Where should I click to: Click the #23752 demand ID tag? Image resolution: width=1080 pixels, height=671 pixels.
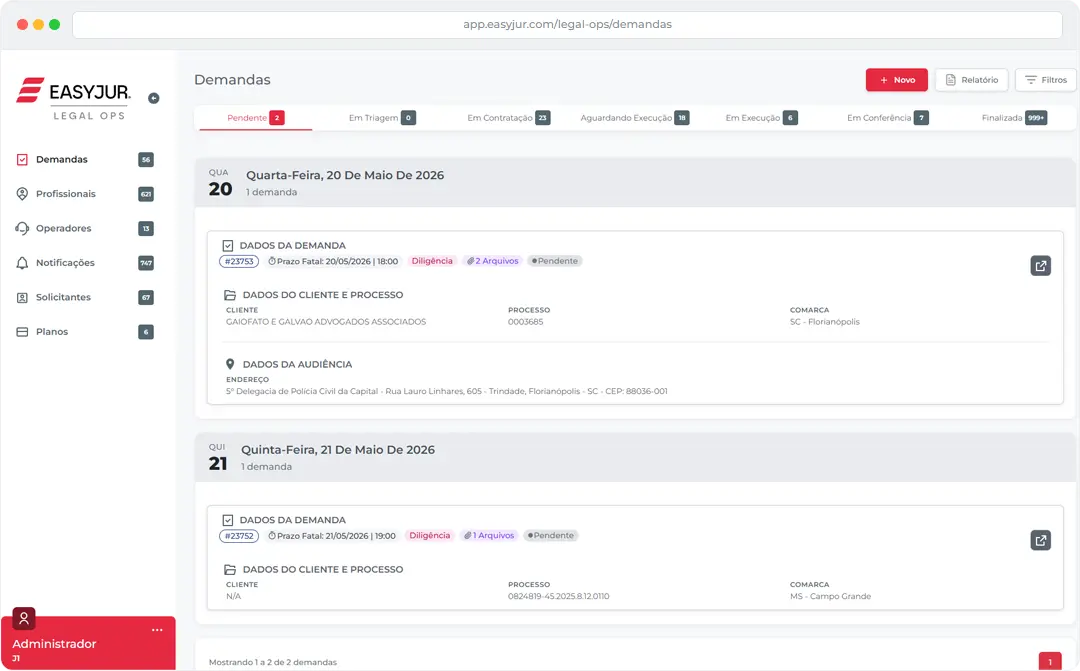239,536
